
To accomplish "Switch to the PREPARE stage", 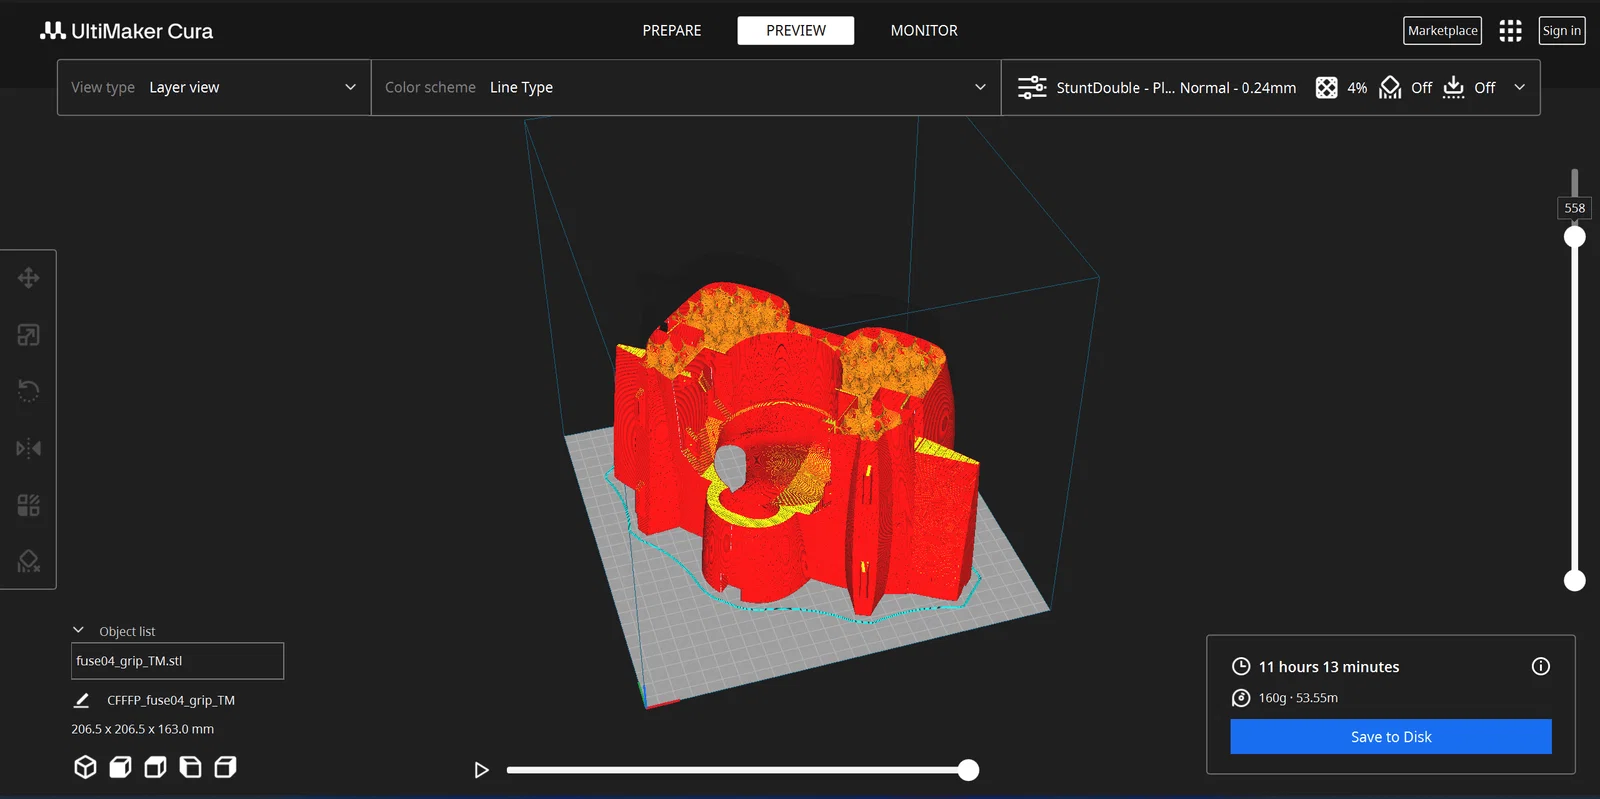I will pos(672,31).
